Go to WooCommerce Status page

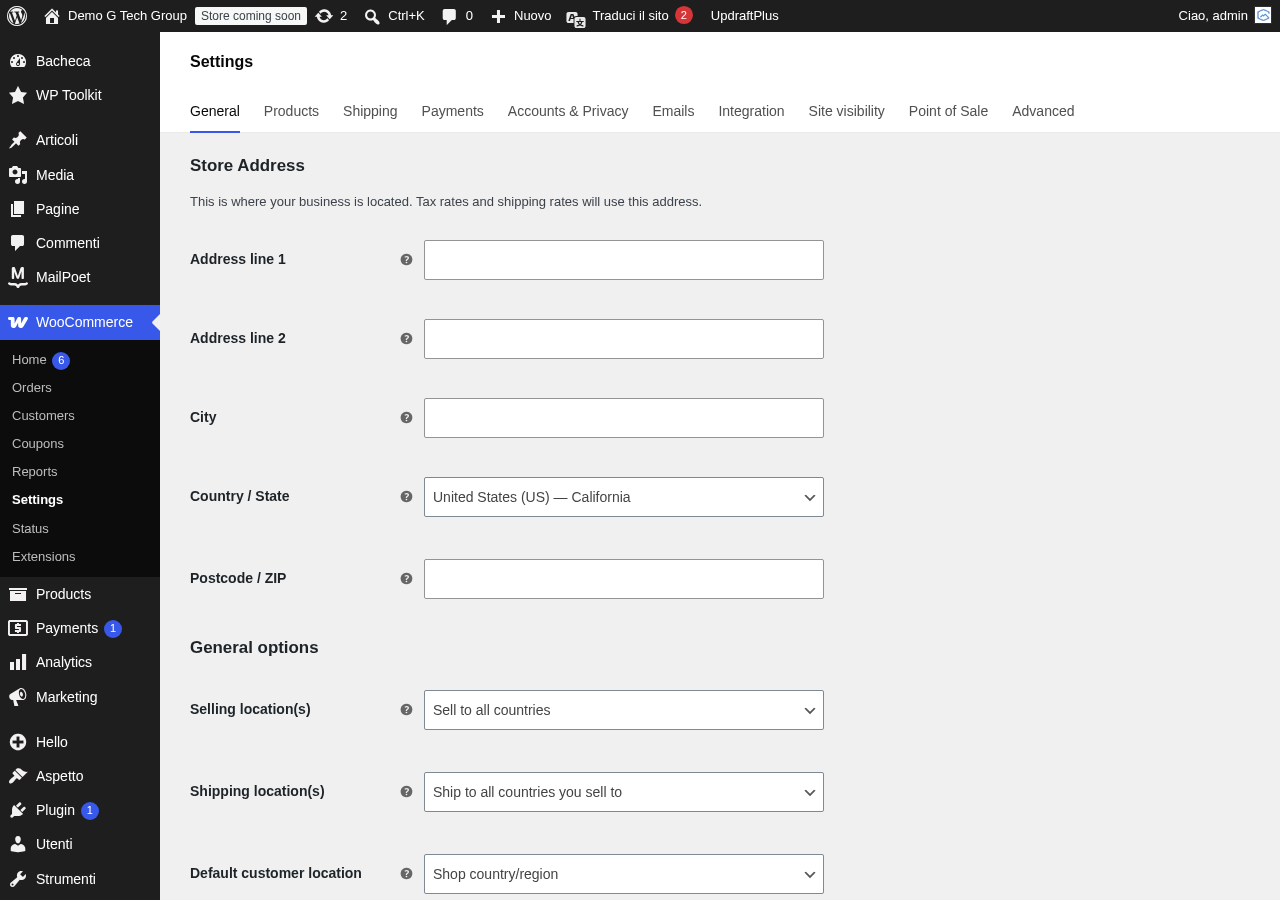pos(30,529)
